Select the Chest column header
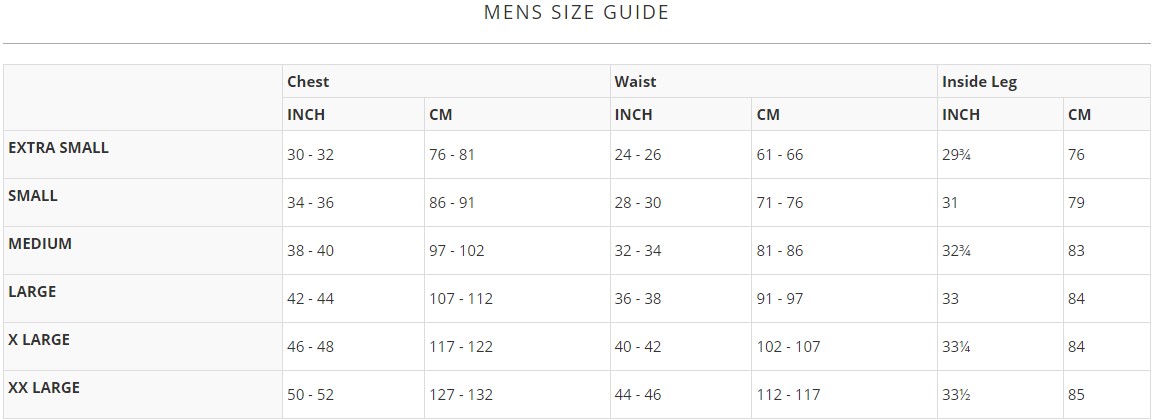Image resolution: width=1152 pixels, height=420 pixels. (308, 82)
